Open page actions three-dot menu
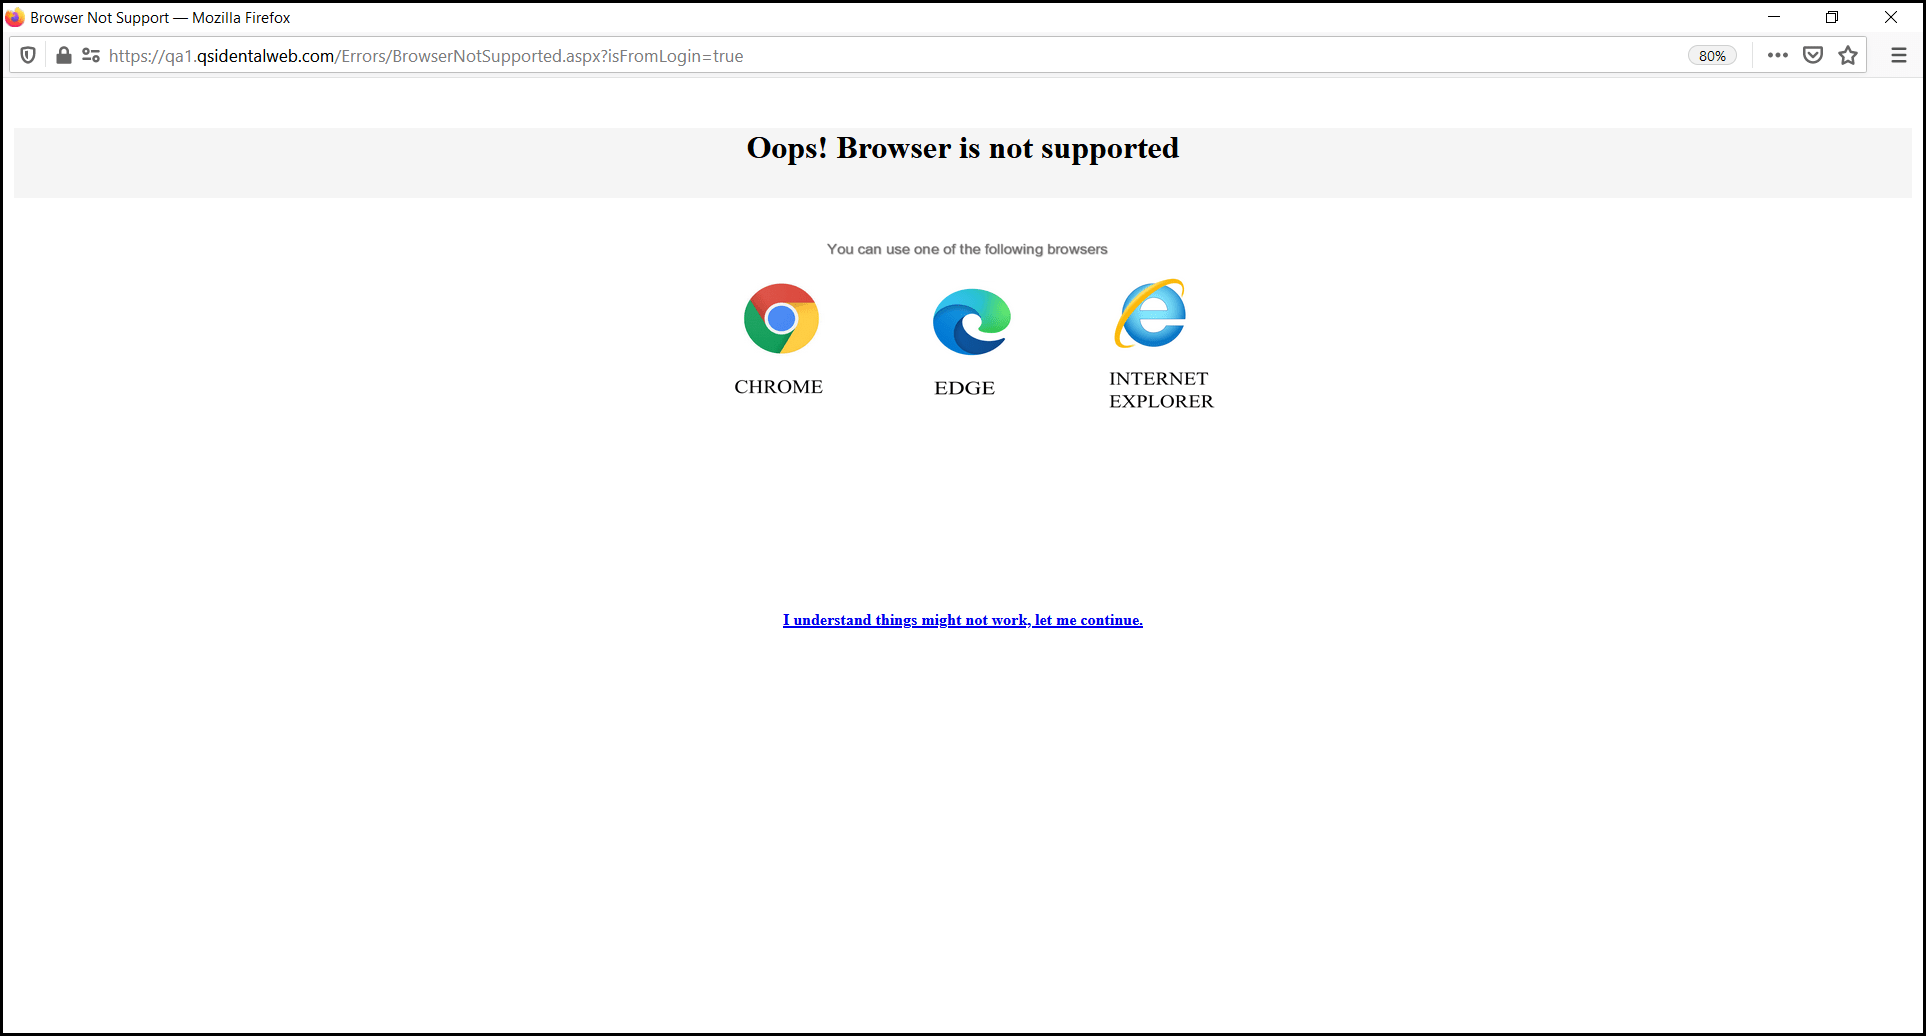The image size is (1926, 1036). (1777, 56)
